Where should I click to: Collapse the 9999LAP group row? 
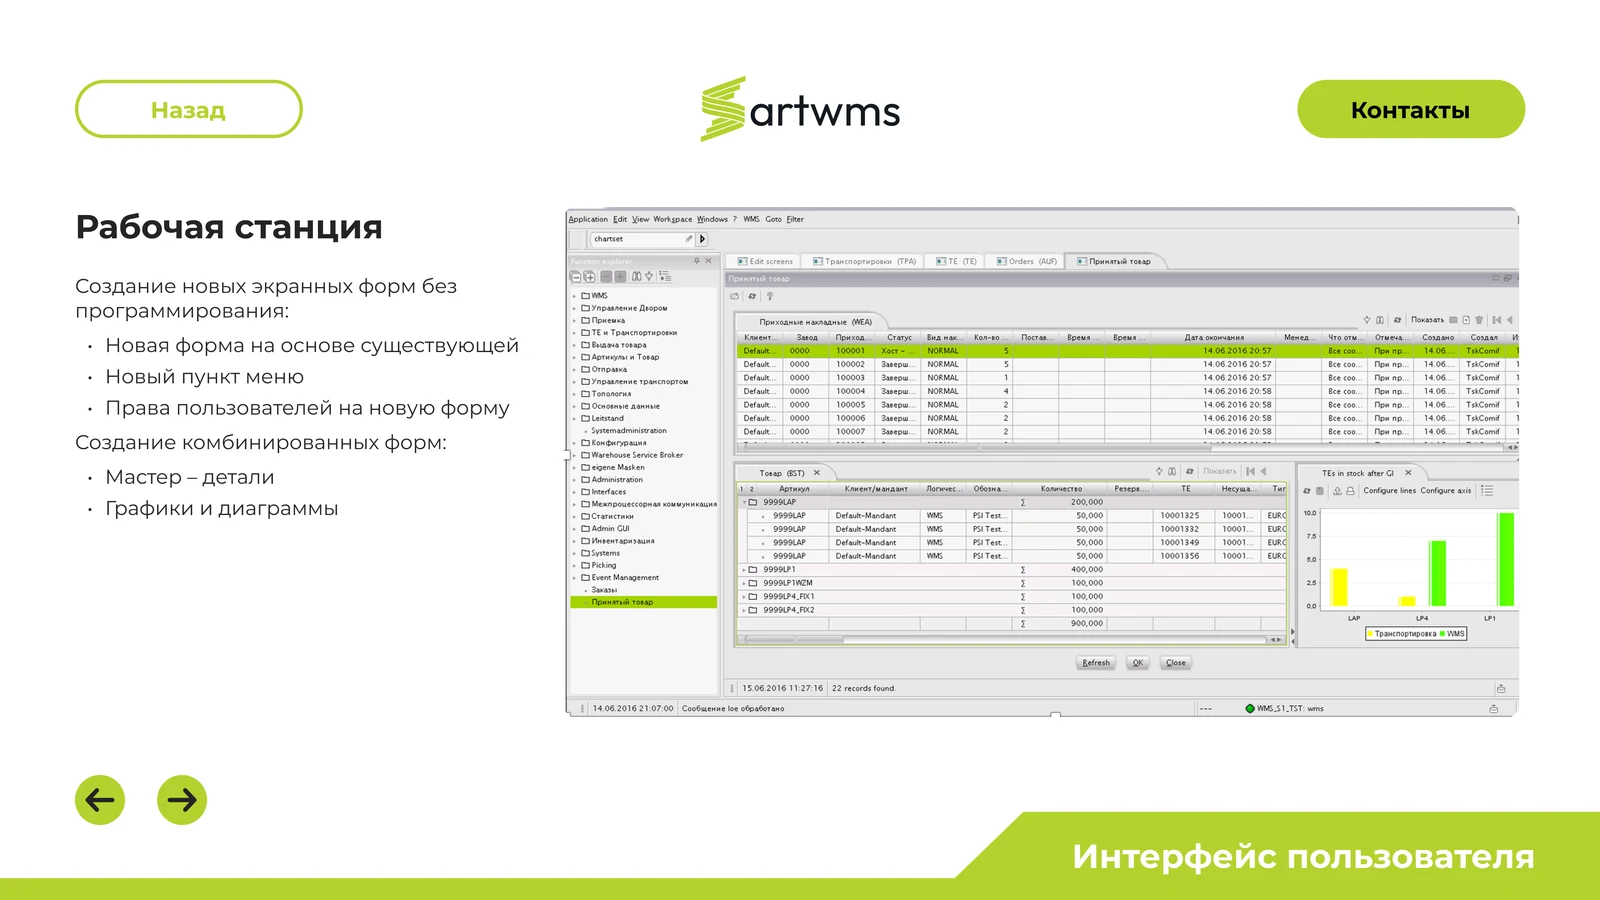743,502
